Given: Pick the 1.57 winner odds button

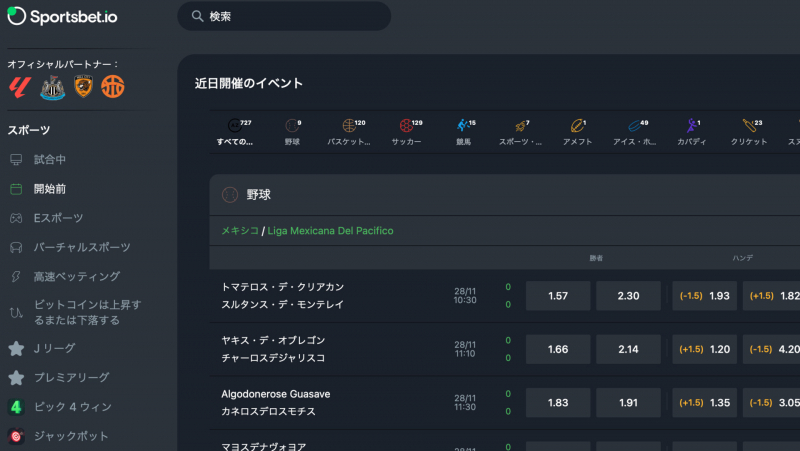Looking at the screenshot, I should pos(558,296).
